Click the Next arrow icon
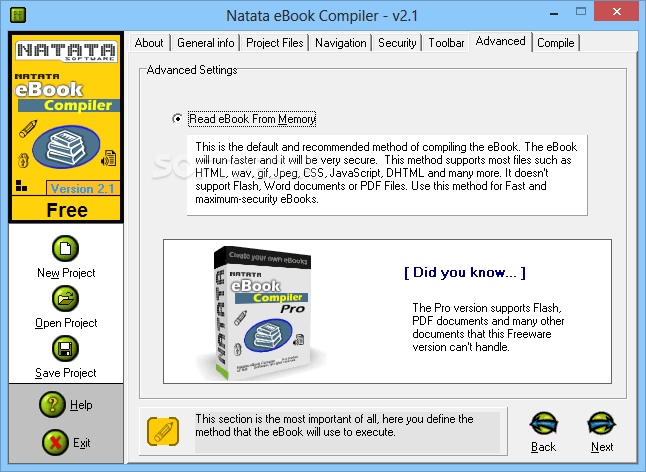The height and width of the screenshot is (472, 646). [602, 423]
